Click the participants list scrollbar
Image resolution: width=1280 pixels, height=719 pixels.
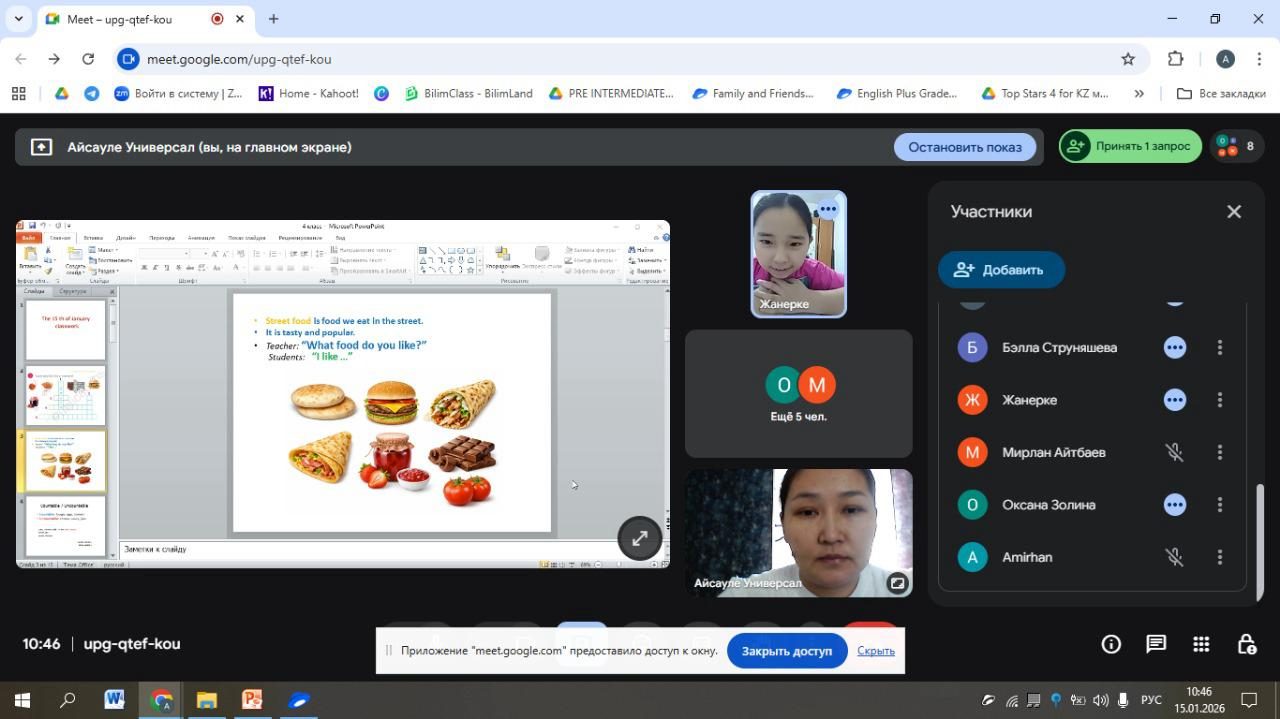coord(1259,540)
